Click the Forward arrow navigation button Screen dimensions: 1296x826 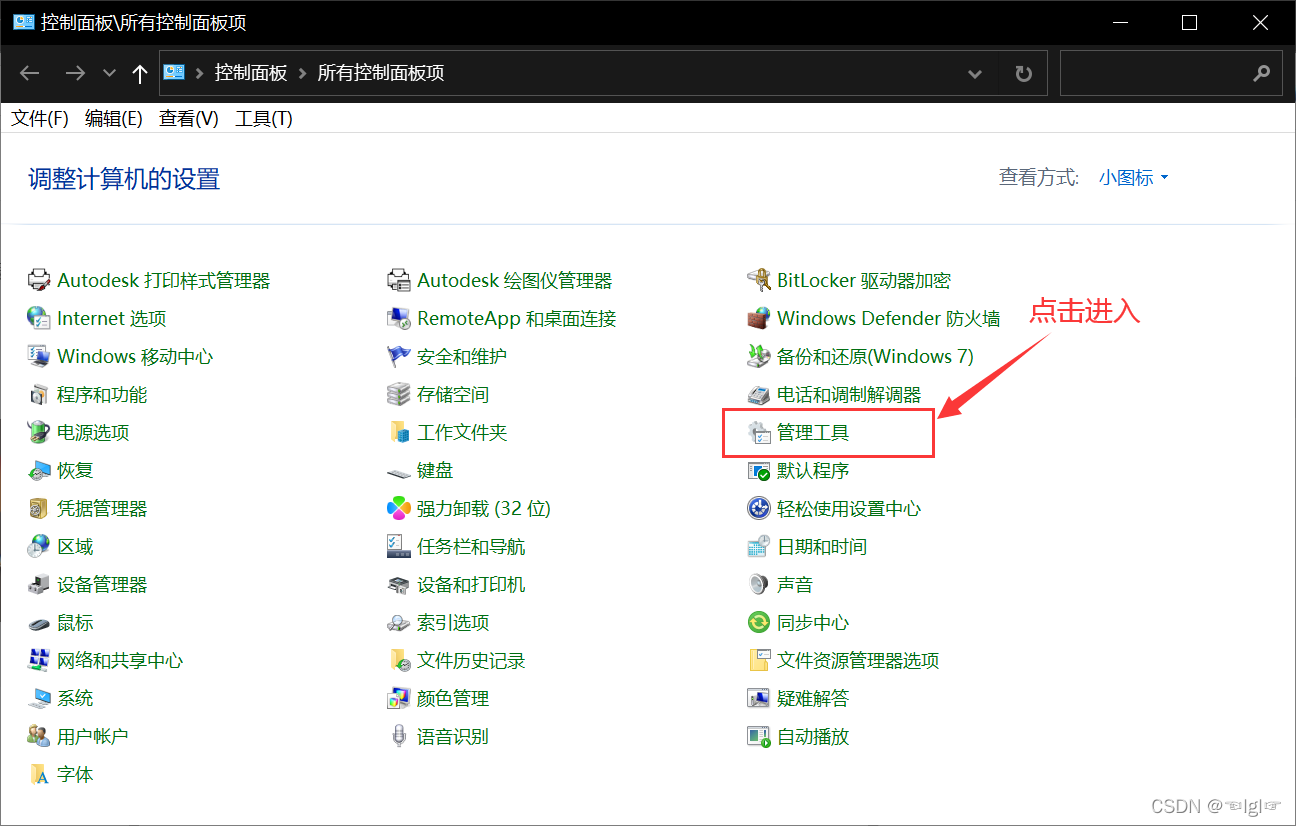(75, 73)
